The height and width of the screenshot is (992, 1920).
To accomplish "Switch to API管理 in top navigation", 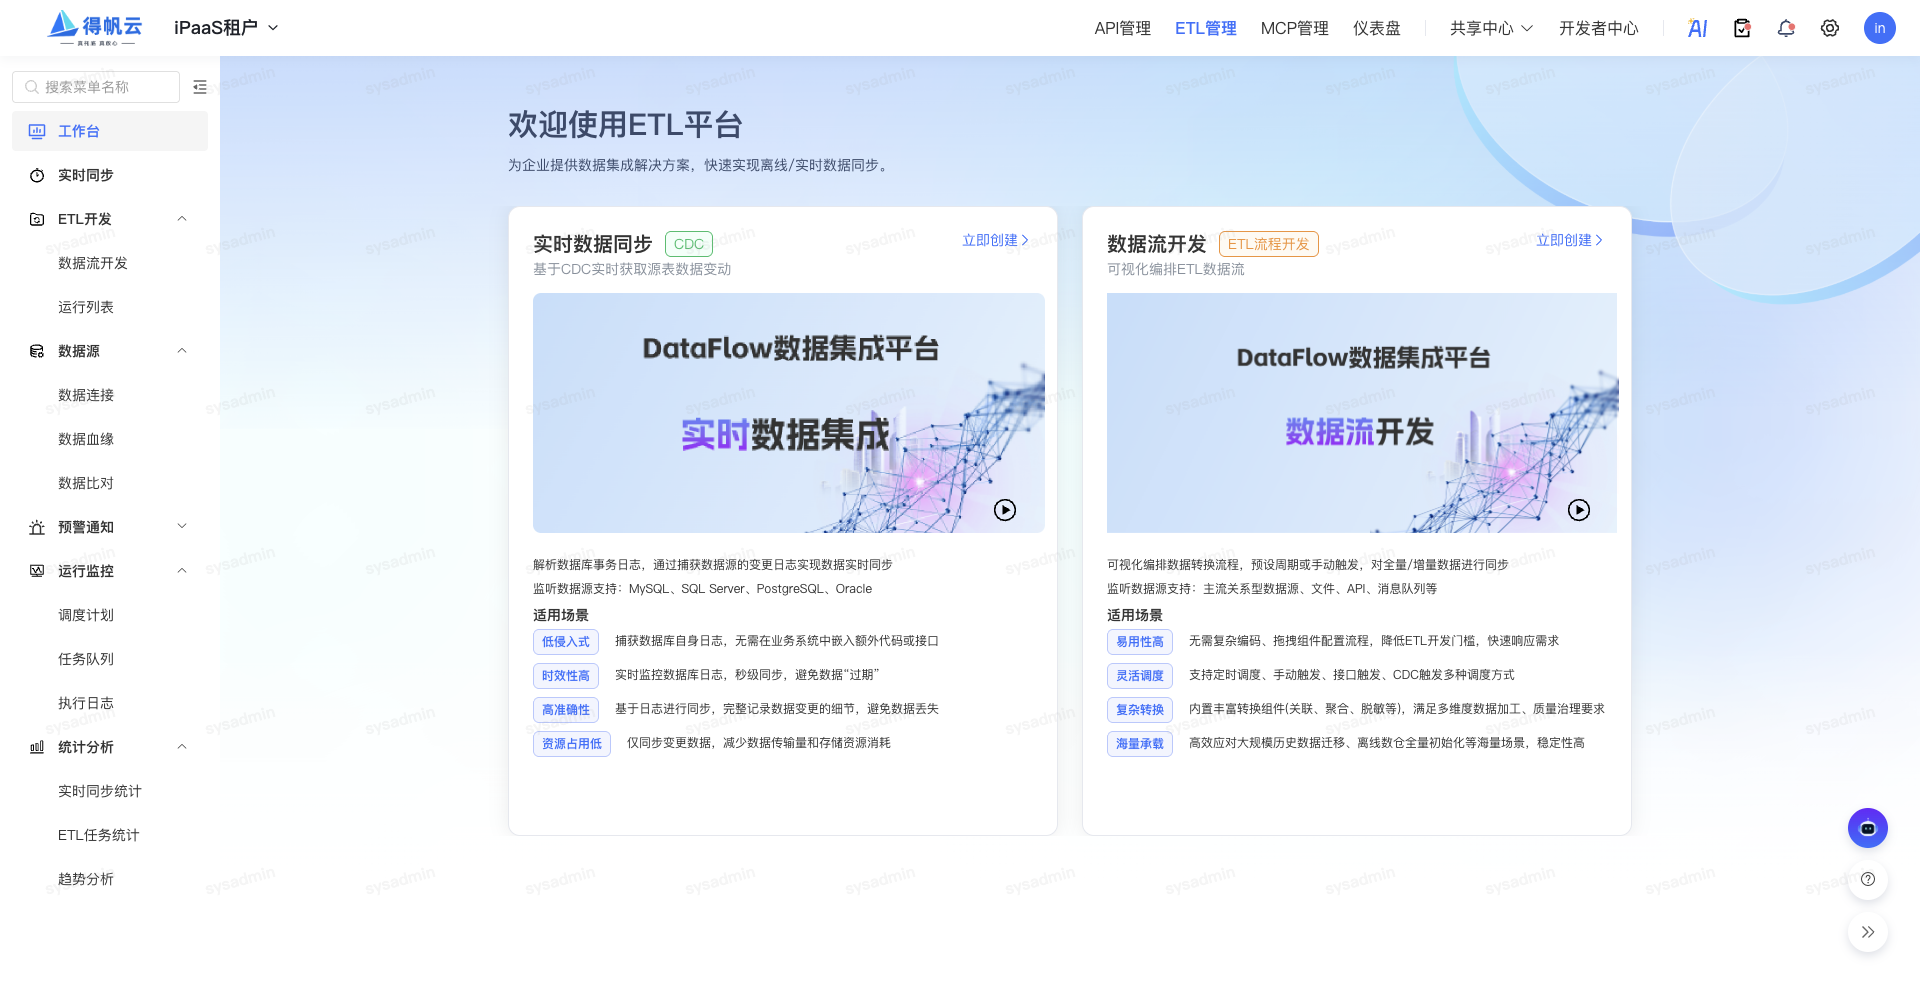I will click(1122, 28).
